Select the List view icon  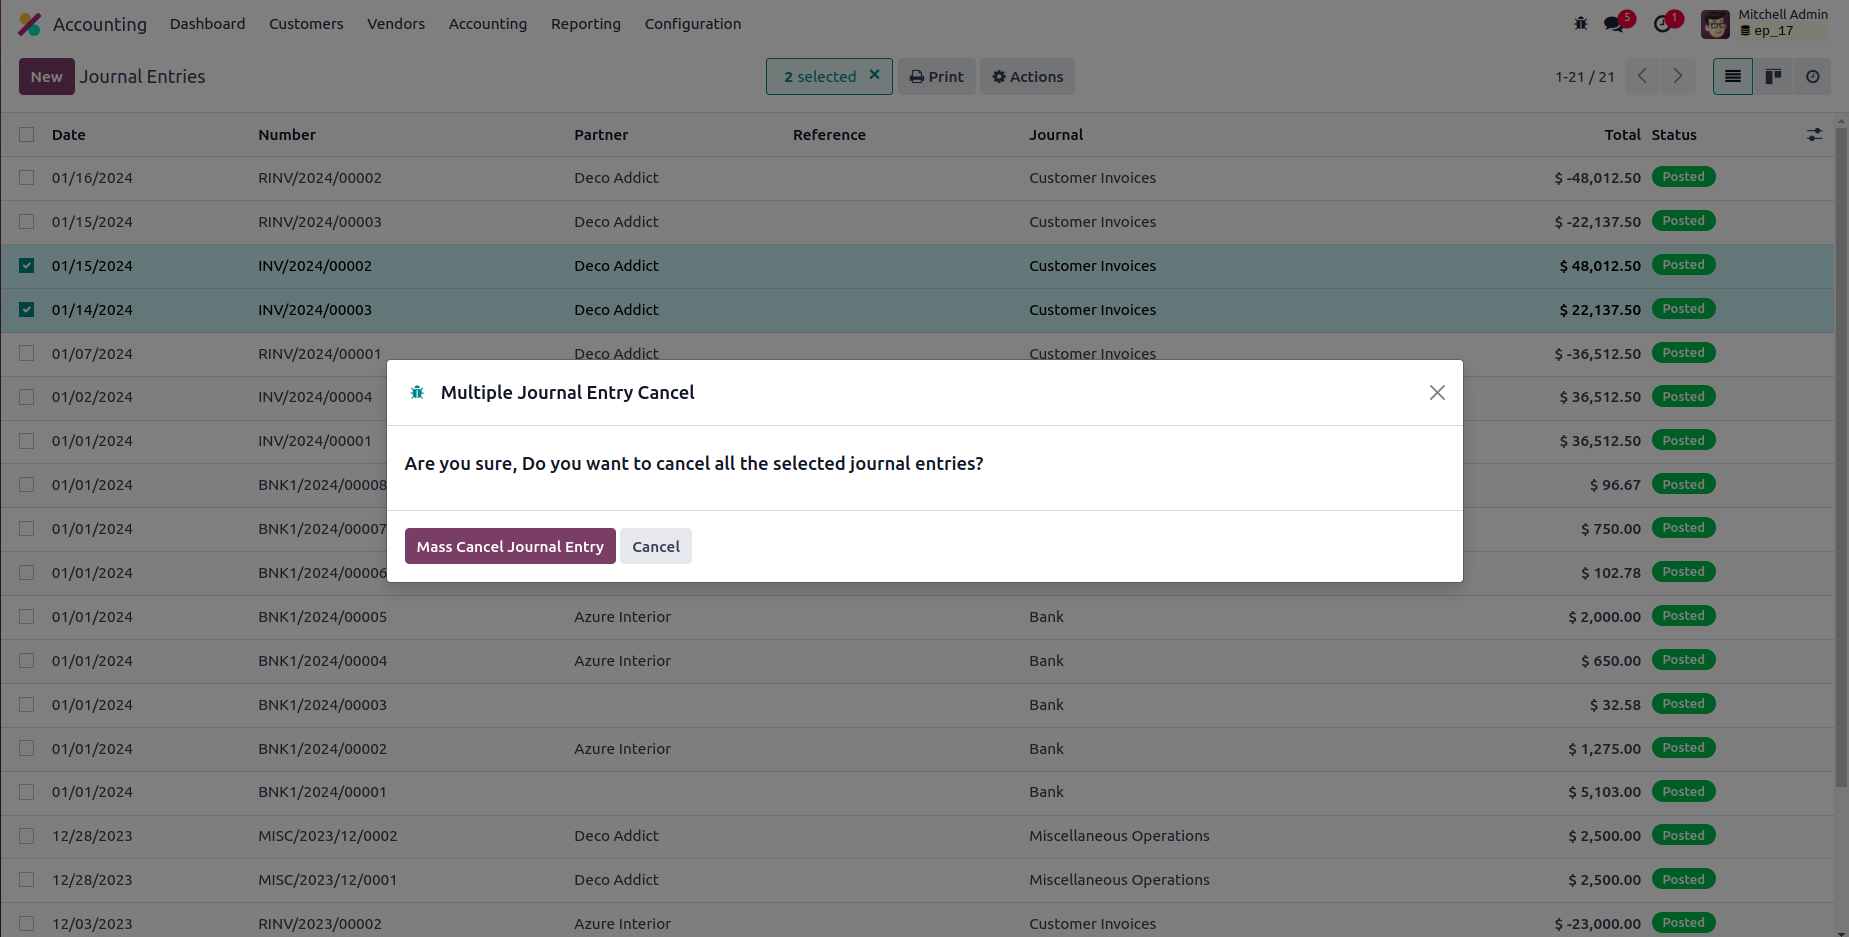tap(1733, 77)
